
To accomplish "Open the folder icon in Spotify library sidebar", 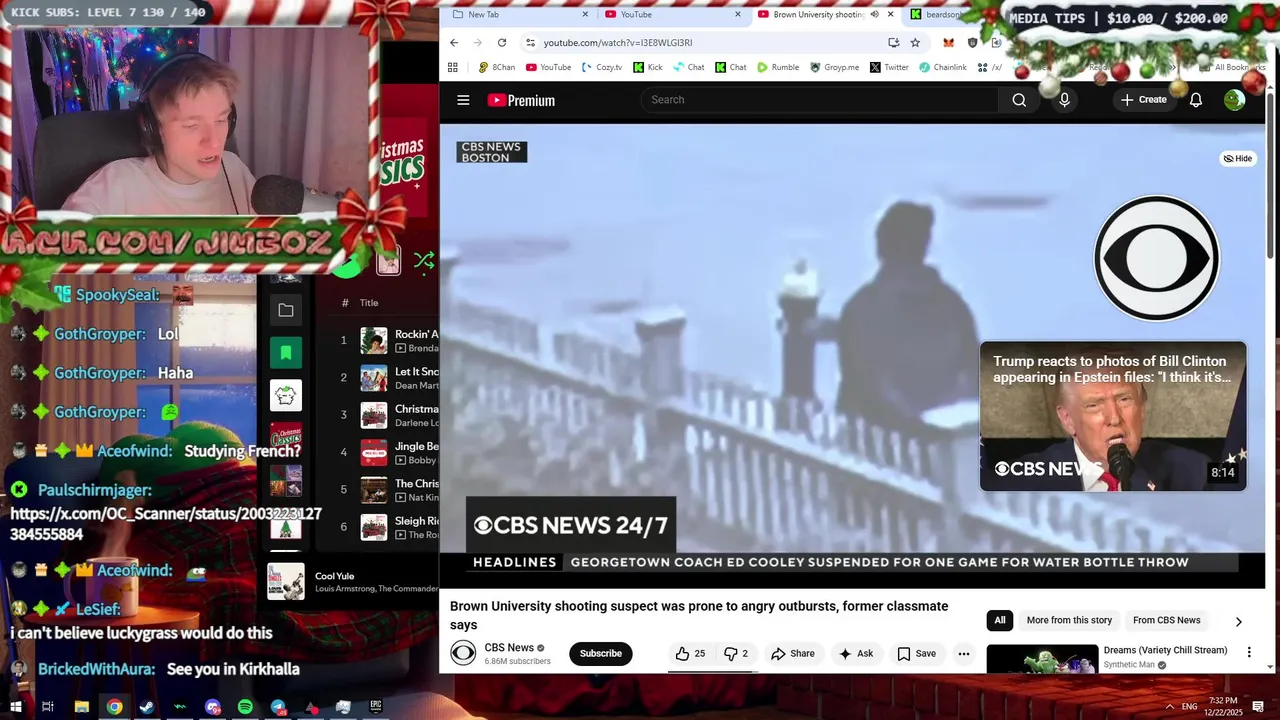I will click(x=286, y=311).
